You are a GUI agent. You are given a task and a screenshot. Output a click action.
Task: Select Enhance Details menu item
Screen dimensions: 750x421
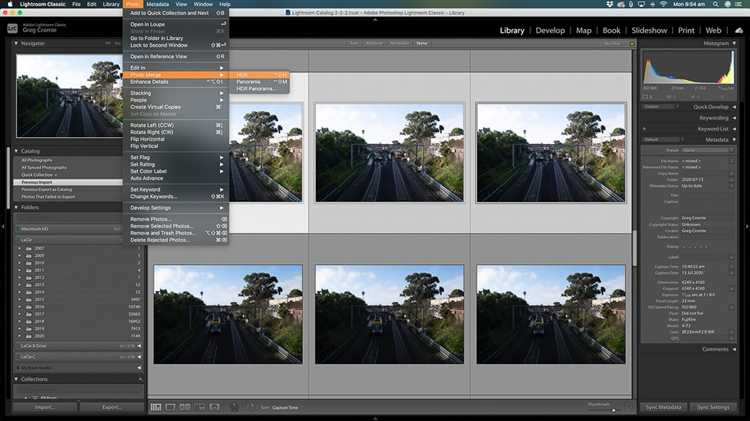[176, 82]
